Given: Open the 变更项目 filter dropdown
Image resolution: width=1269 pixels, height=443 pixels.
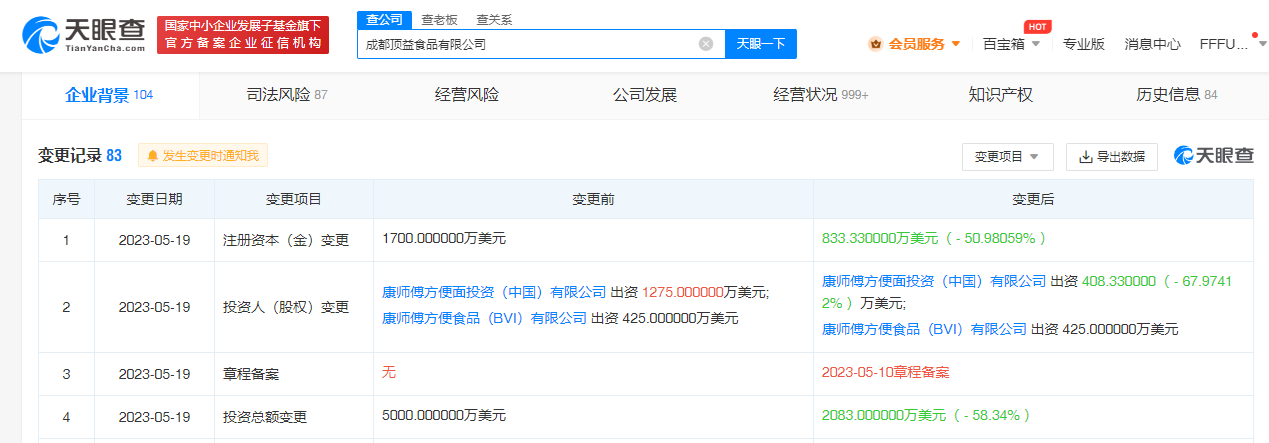Looking at the screenshot, I should 1007,157.
